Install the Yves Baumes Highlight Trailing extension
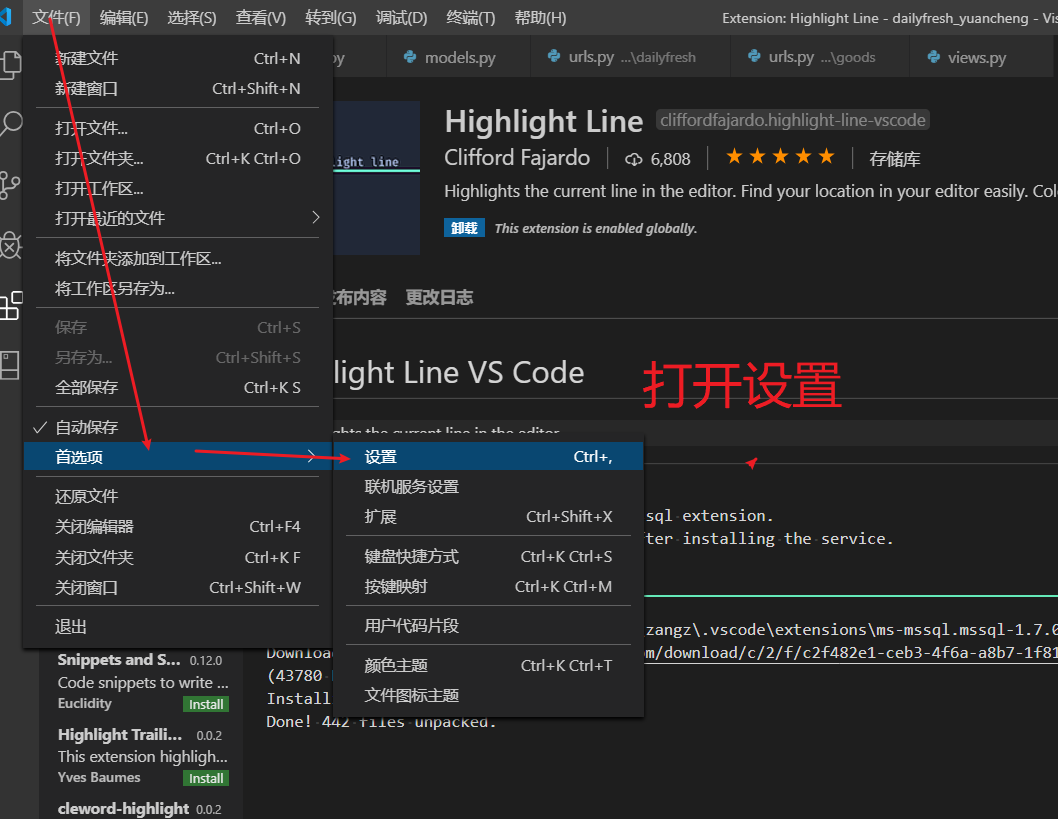This screenshot has height=819, width=1058. [x=206, y=779]
